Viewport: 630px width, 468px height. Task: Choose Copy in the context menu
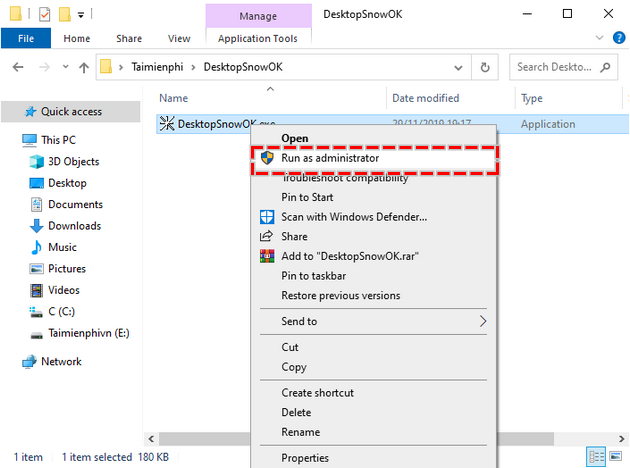(294, 367)
